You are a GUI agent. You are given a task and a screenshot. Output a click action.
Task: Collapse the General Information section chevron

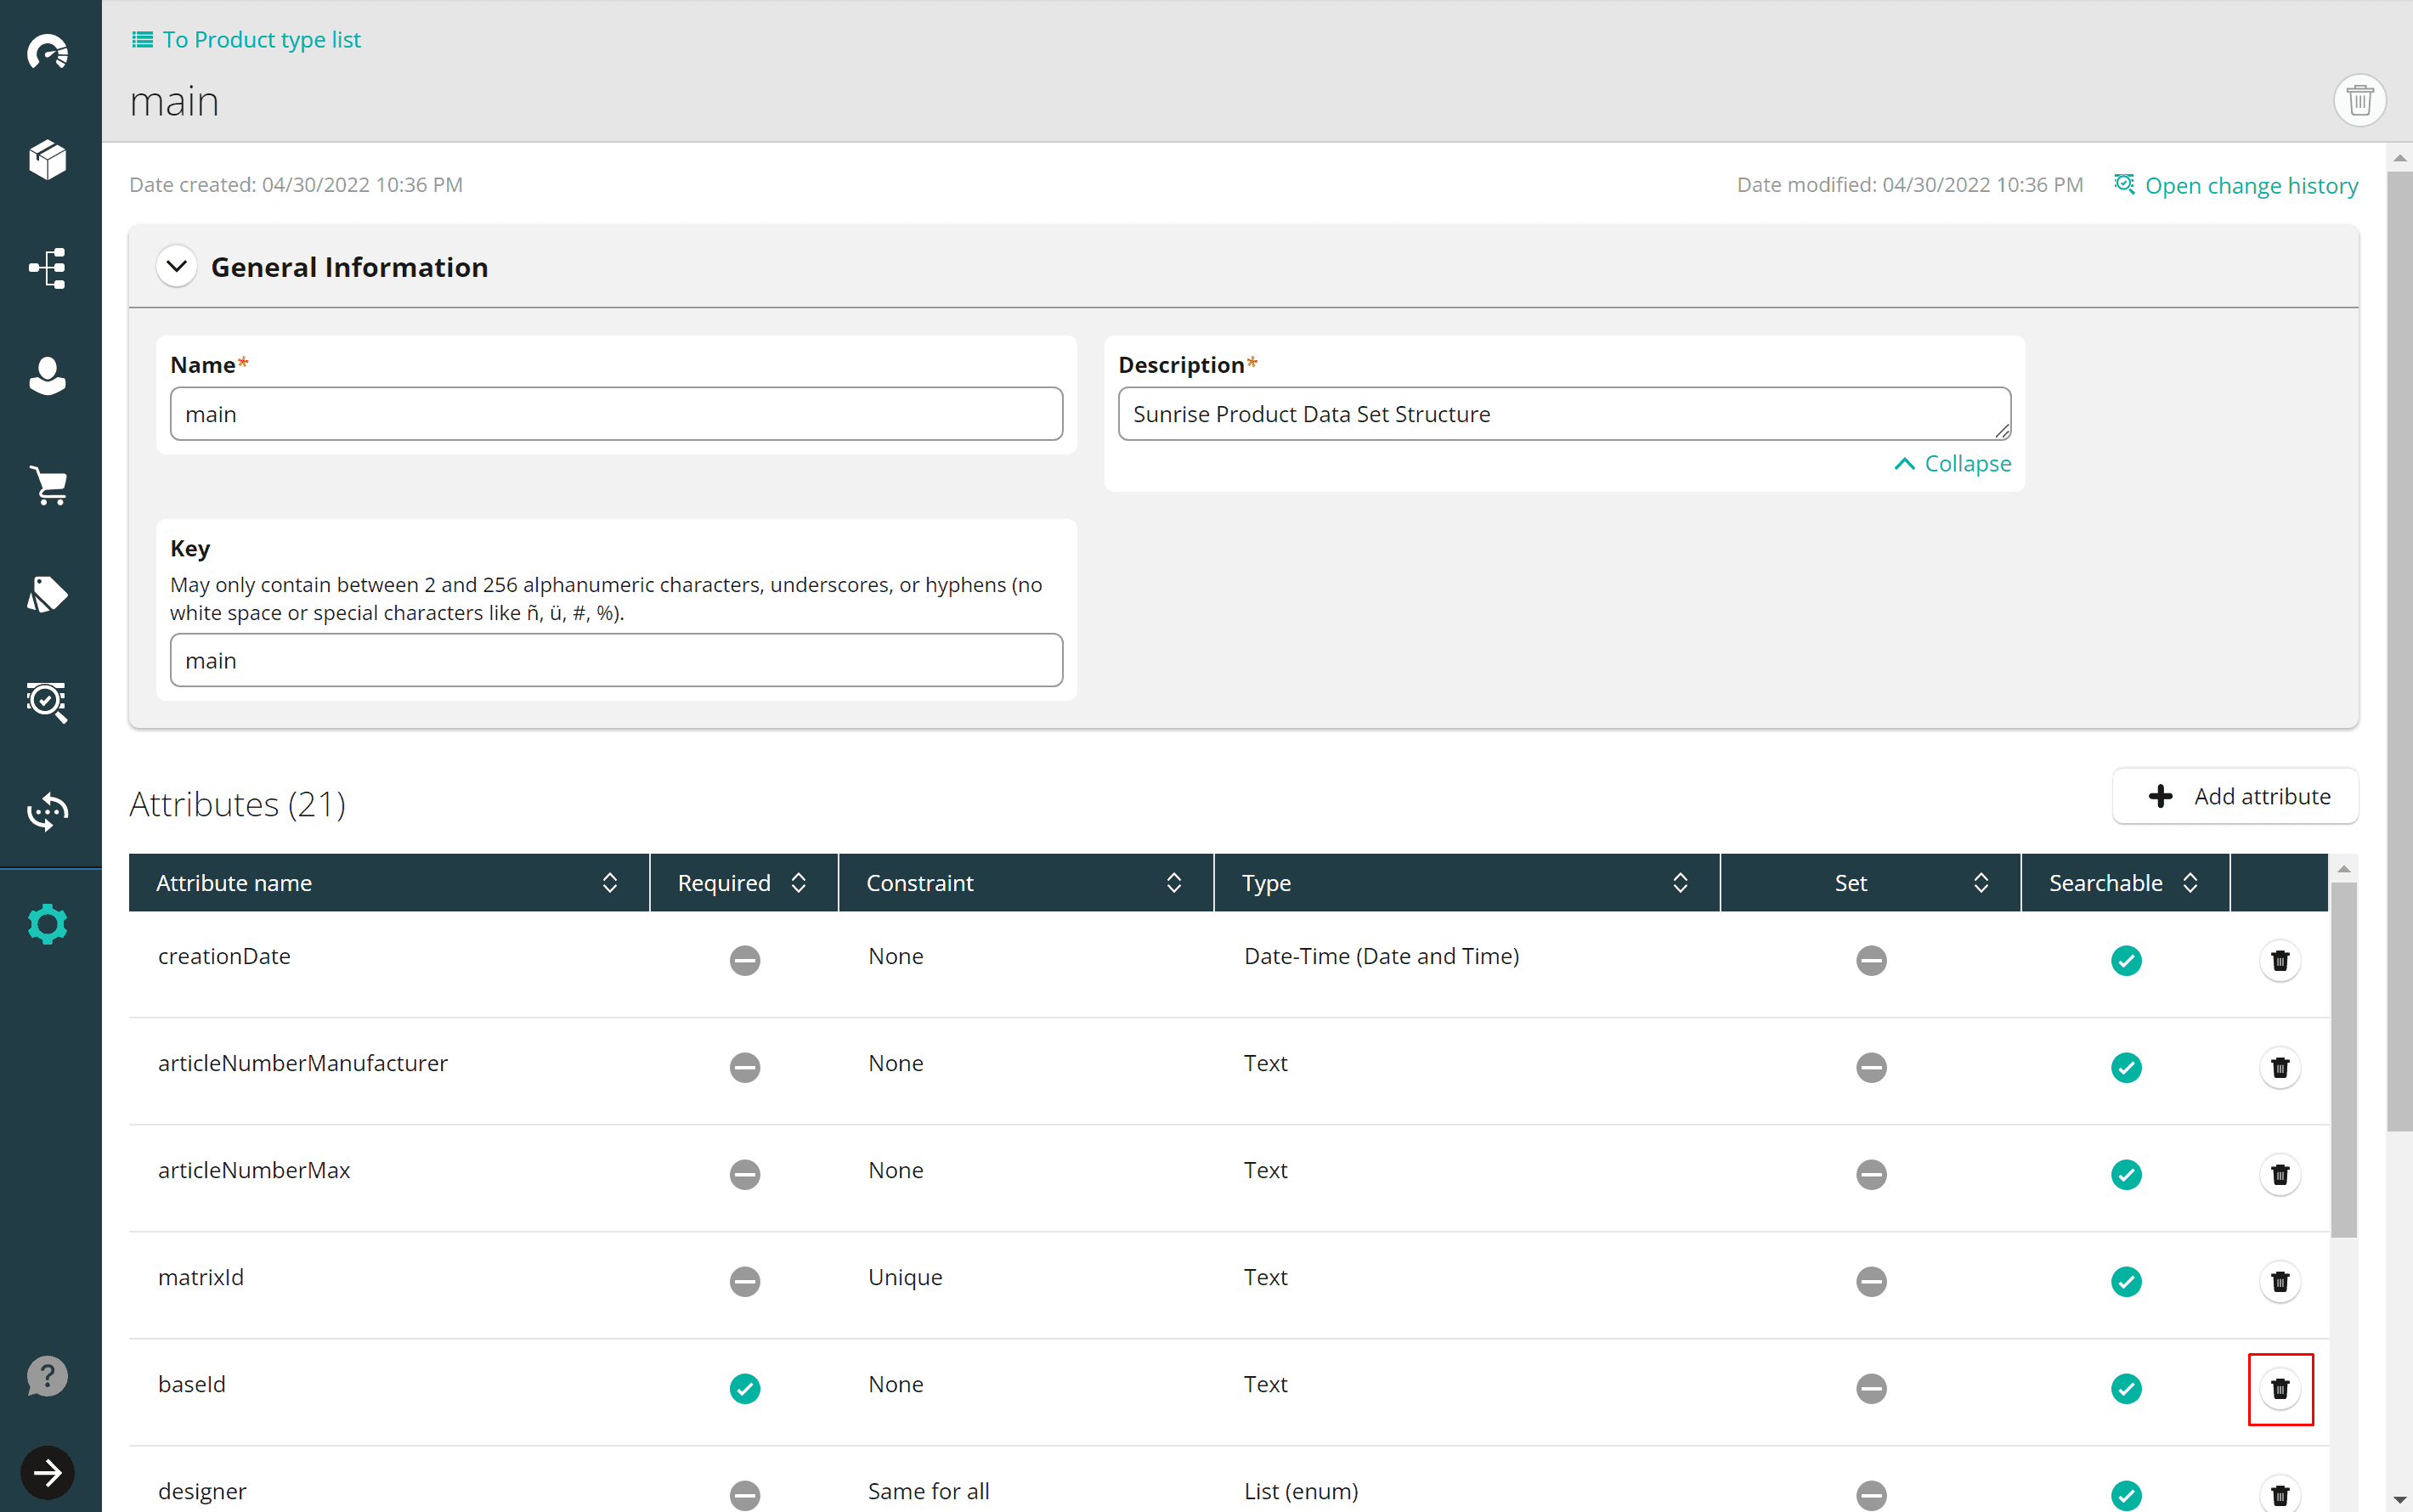tap(177, 267)
